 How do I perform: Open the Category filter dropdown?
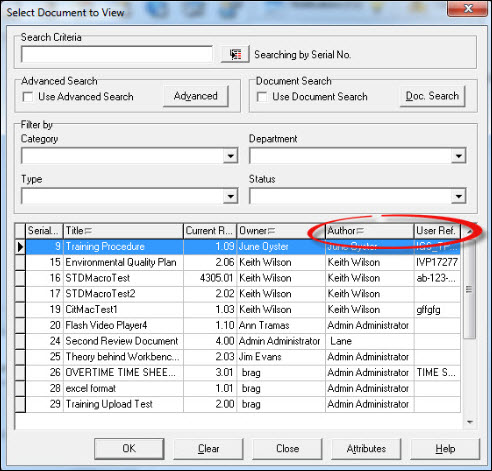(x=230, y=156)
